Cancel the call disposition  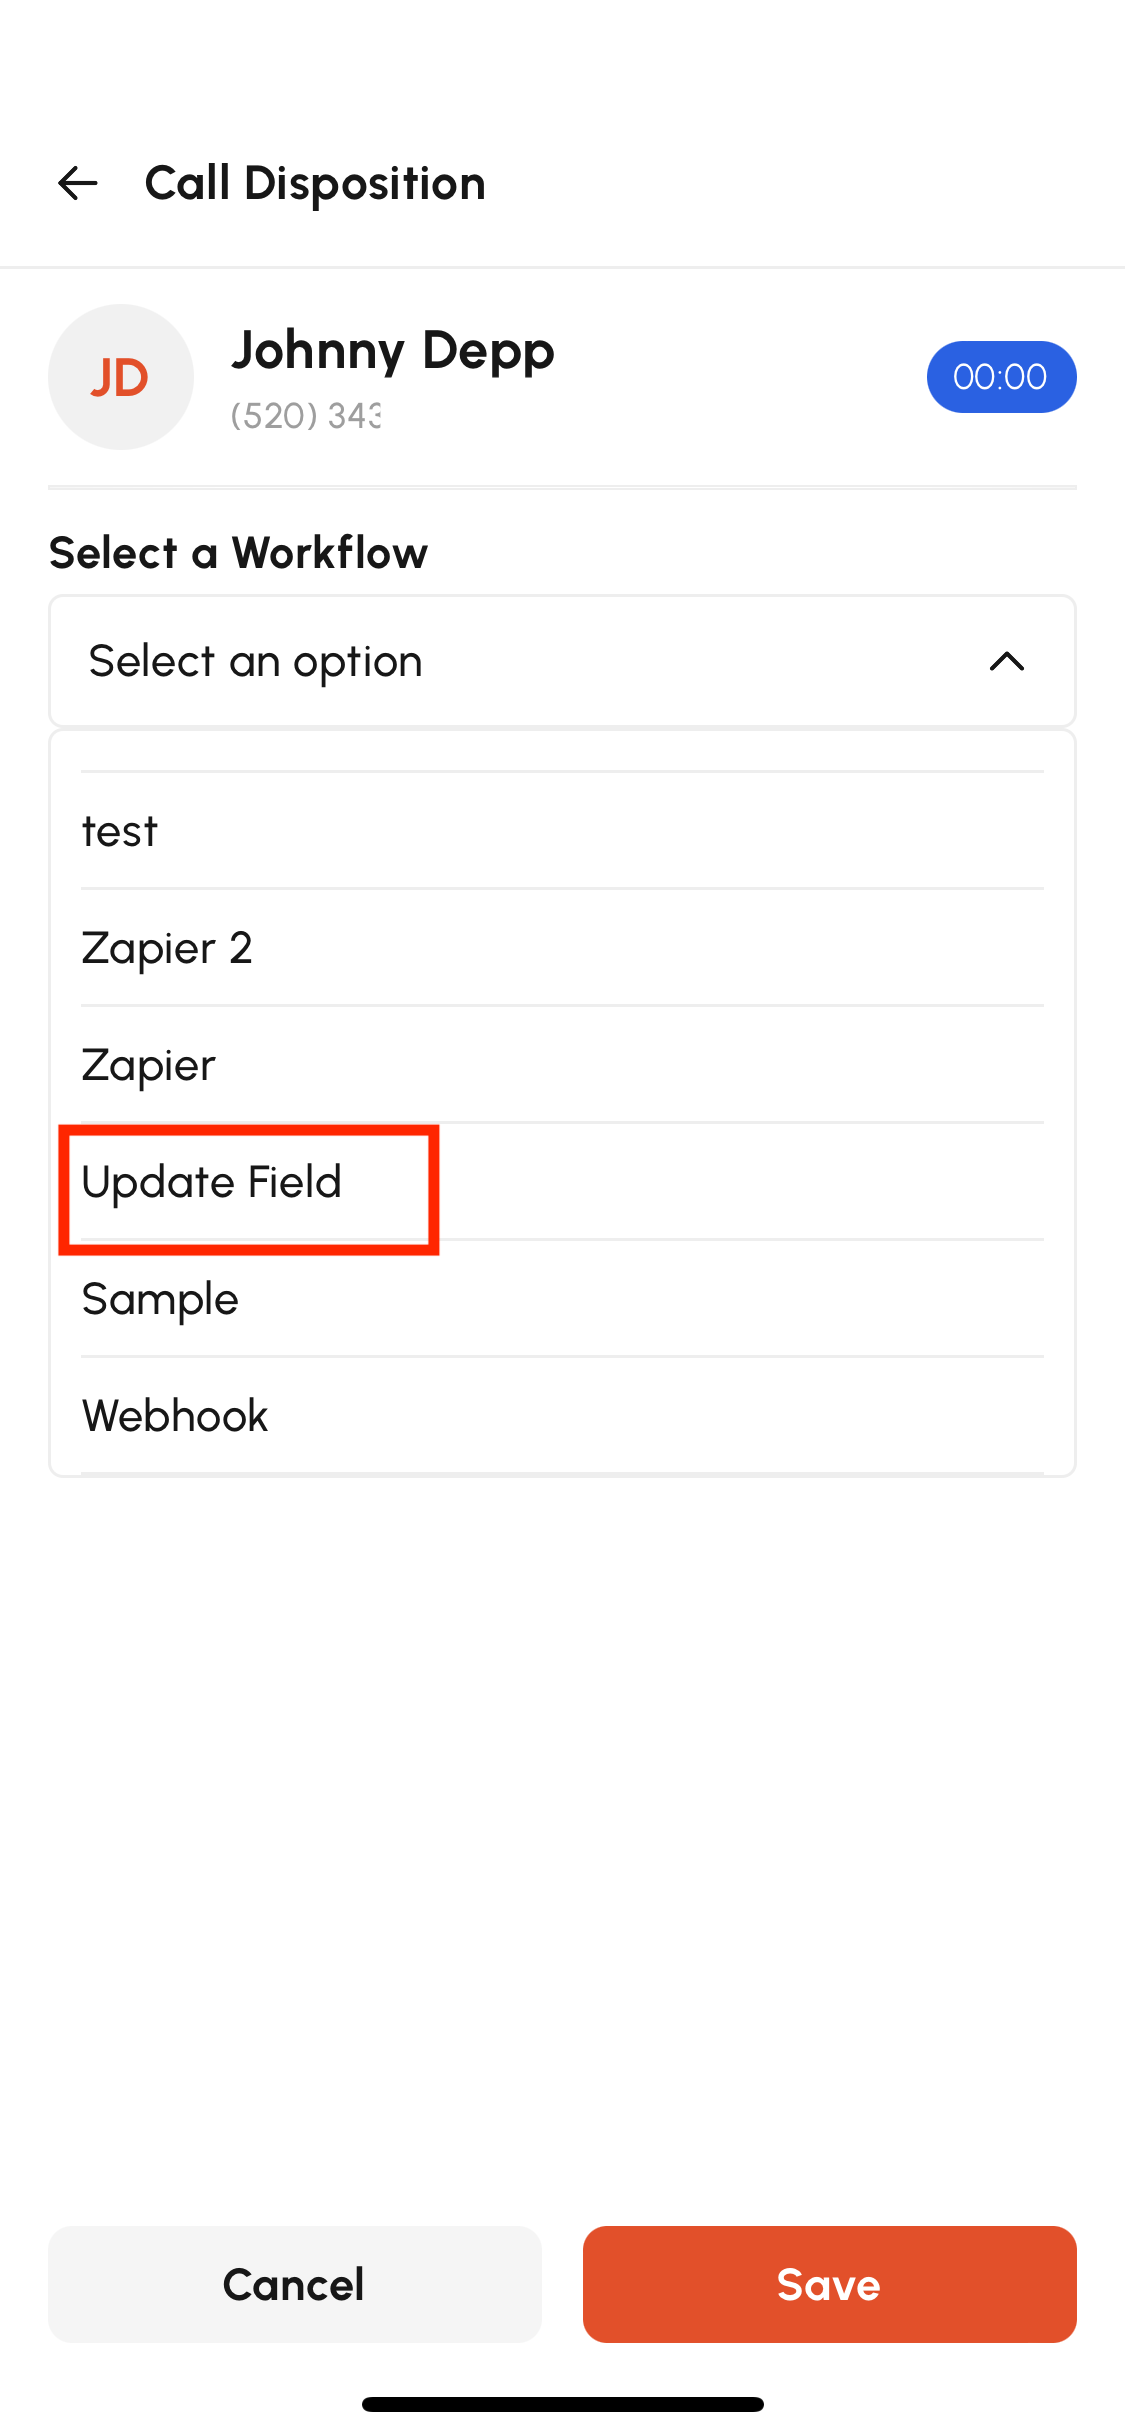pyautogui.click(x=295, y=2284)
